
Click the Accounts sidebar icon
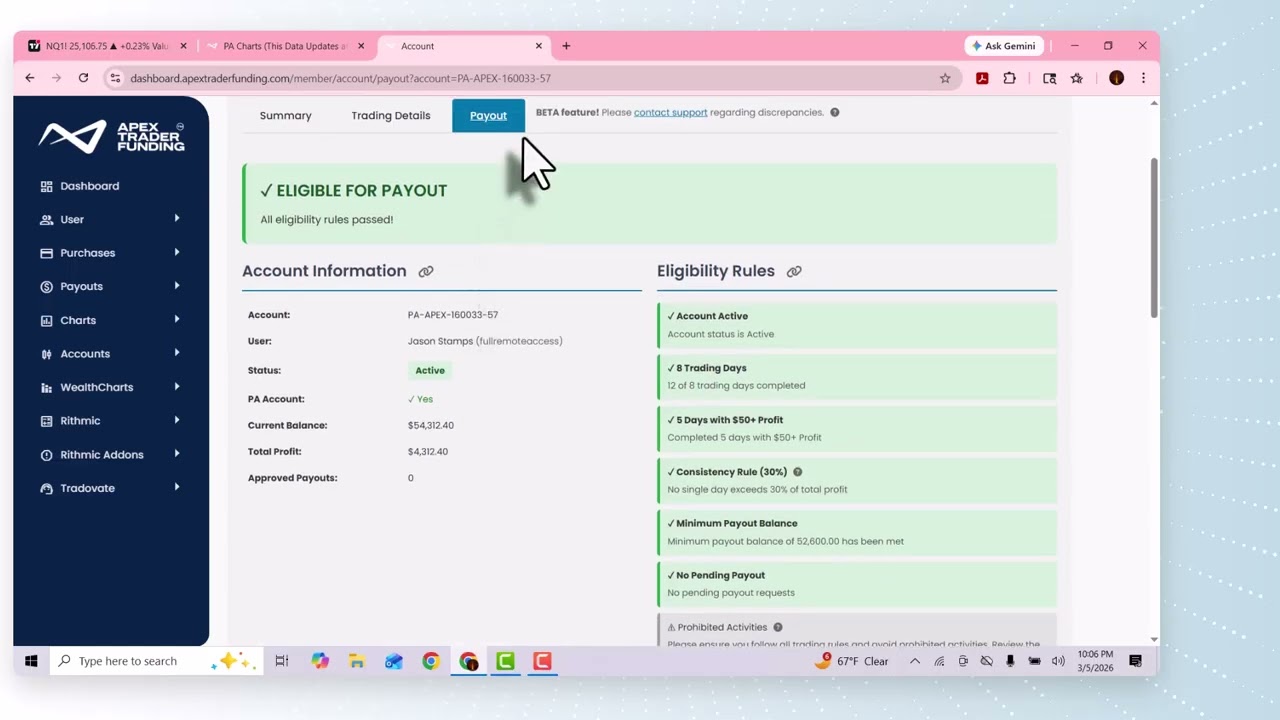46,354
